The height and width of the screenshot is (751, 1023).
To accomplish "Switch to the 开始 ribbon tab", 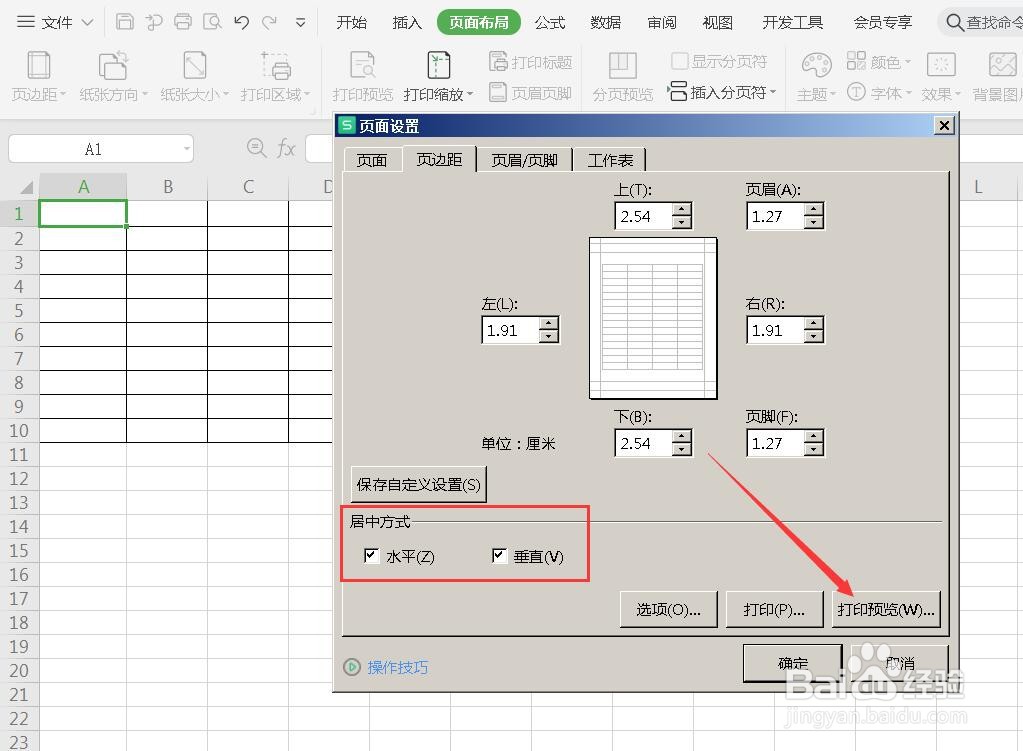I will click(352, 23).
